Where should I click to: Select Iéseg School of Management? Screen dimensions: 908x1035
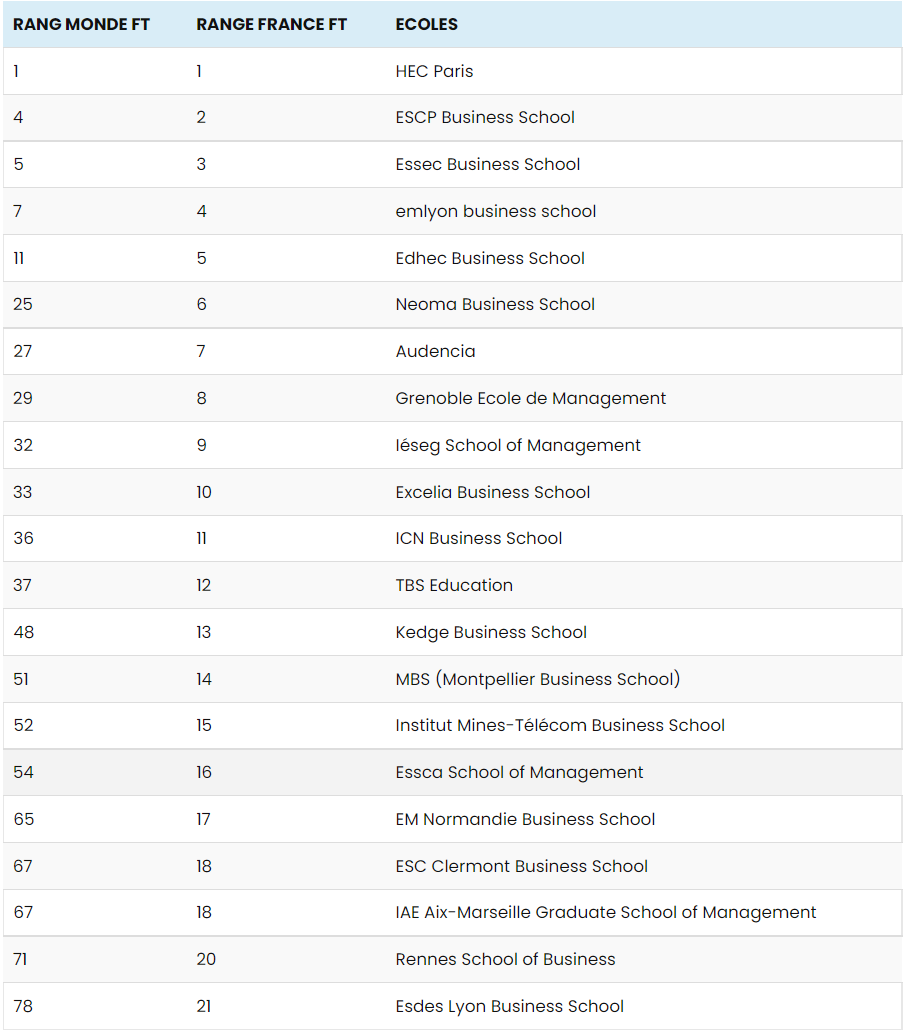pos(518,445)
